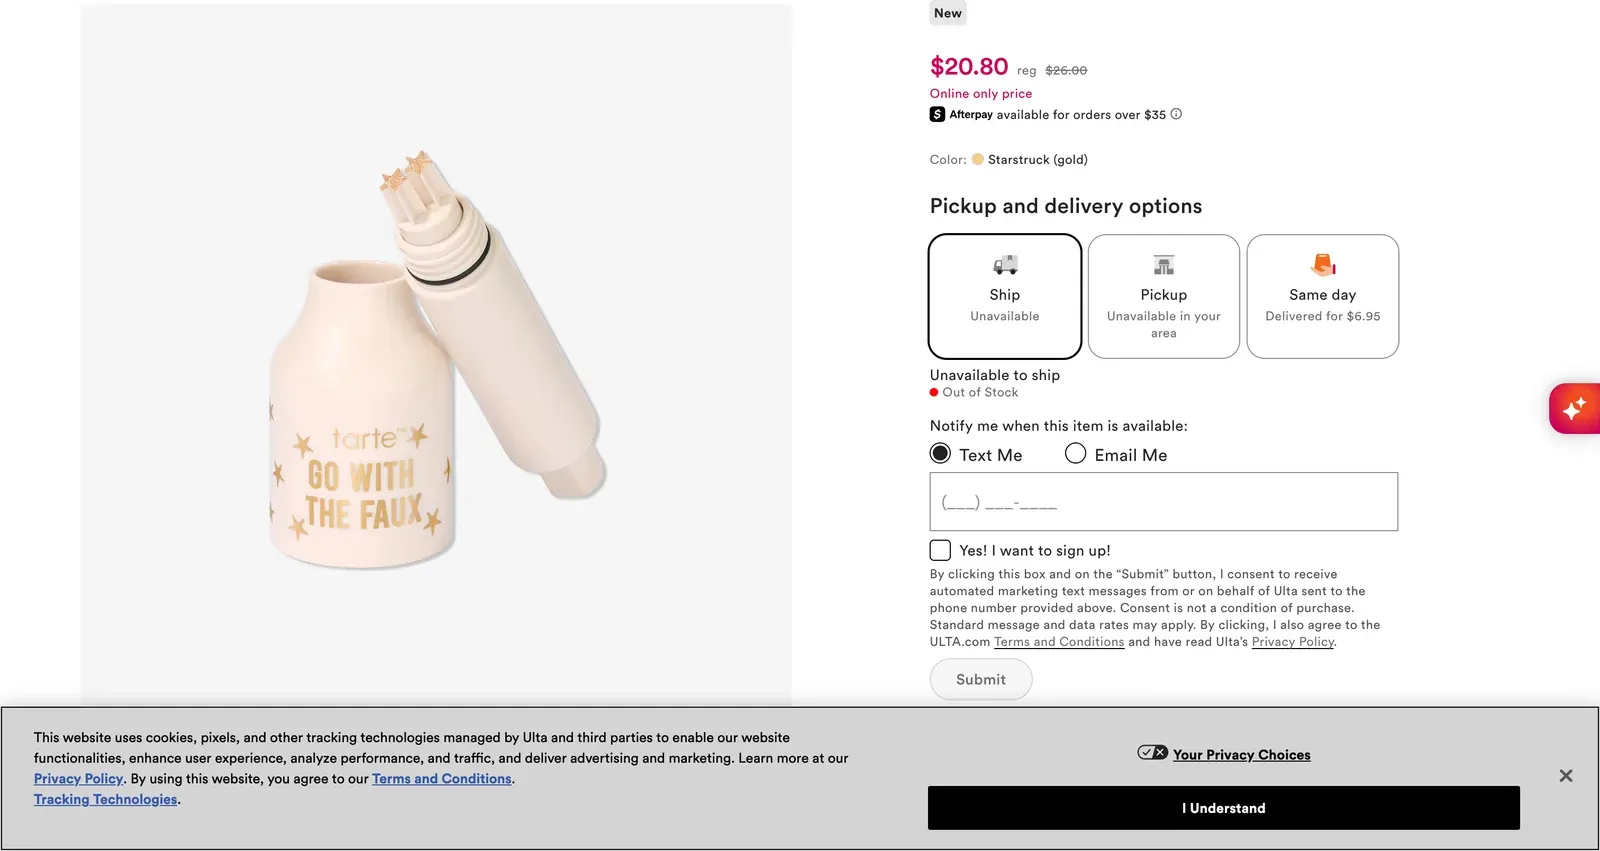The image size is (1600, 851).
Task: Click the phone number input field
Action: pyautogui.click(x=1163, y=501)
